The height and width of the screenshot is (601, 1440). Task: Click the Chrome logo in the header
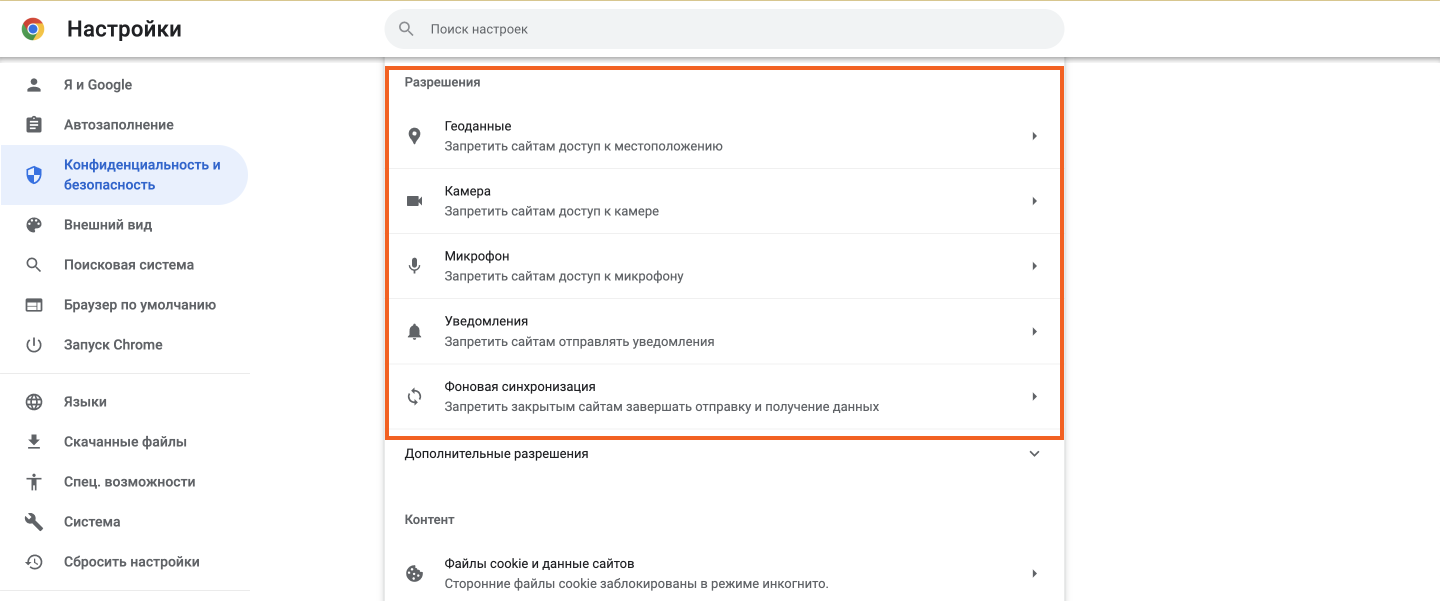(33, 28)
